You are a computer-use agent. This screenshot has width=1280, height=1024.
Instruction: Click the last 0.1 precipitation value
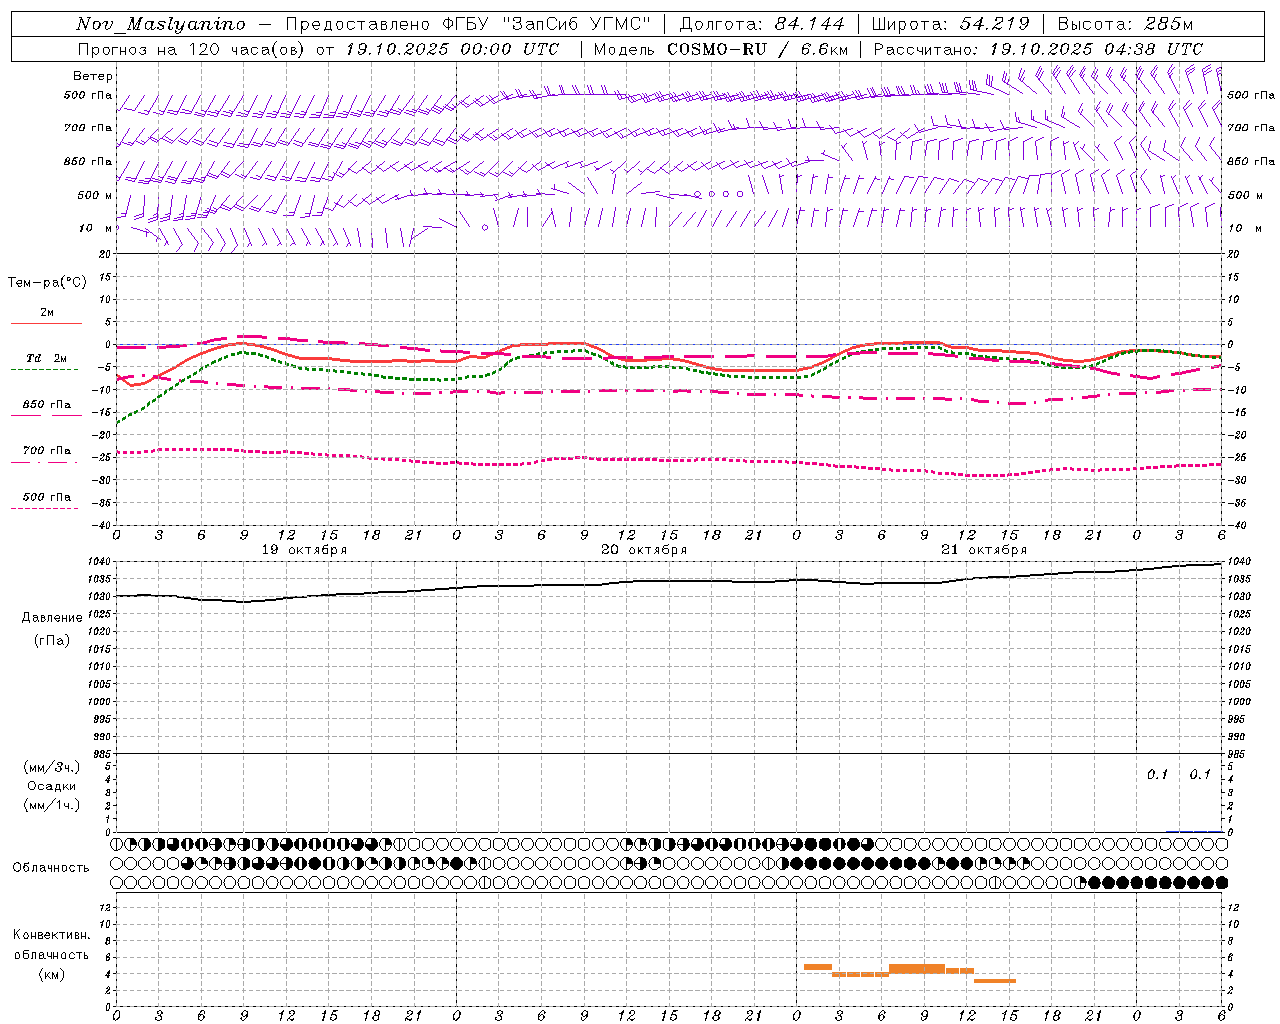click(1199, 775)
